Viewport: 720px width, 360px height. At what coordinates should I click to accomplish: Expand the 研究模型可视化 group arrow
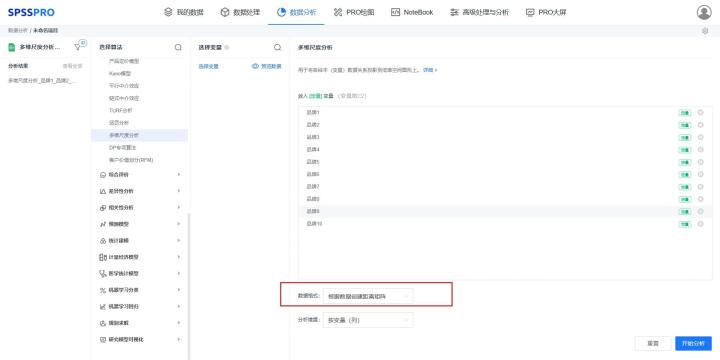pos(179,340)
